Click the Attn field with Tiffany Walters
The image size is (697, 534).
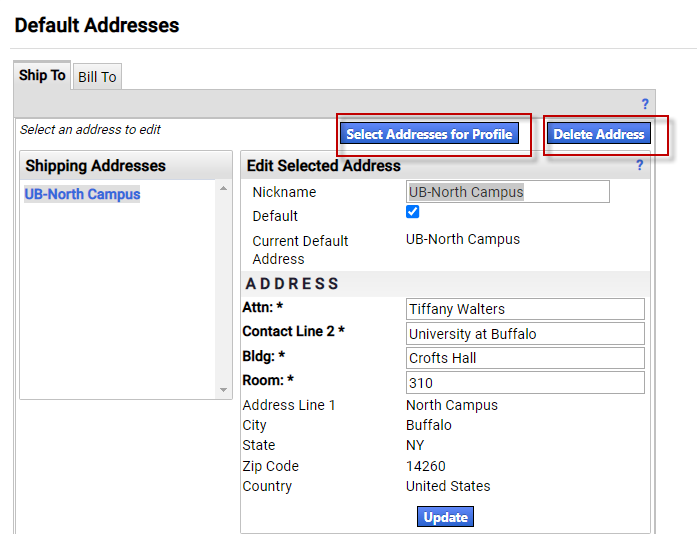[525, 309]
